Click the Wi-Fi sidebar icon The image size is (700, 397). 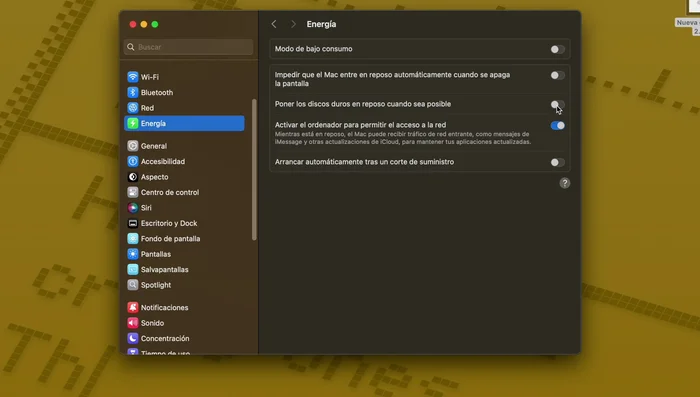click(x=133, y=77)
